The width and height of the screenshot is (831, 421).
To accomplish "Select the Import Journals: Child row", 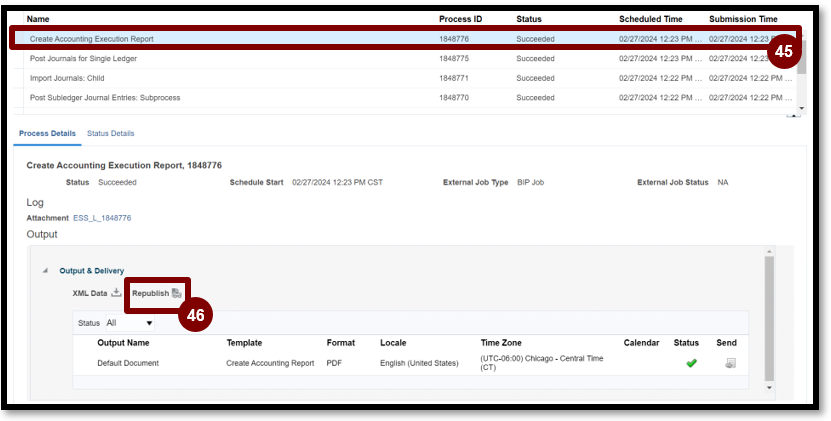I will point(405,78).
